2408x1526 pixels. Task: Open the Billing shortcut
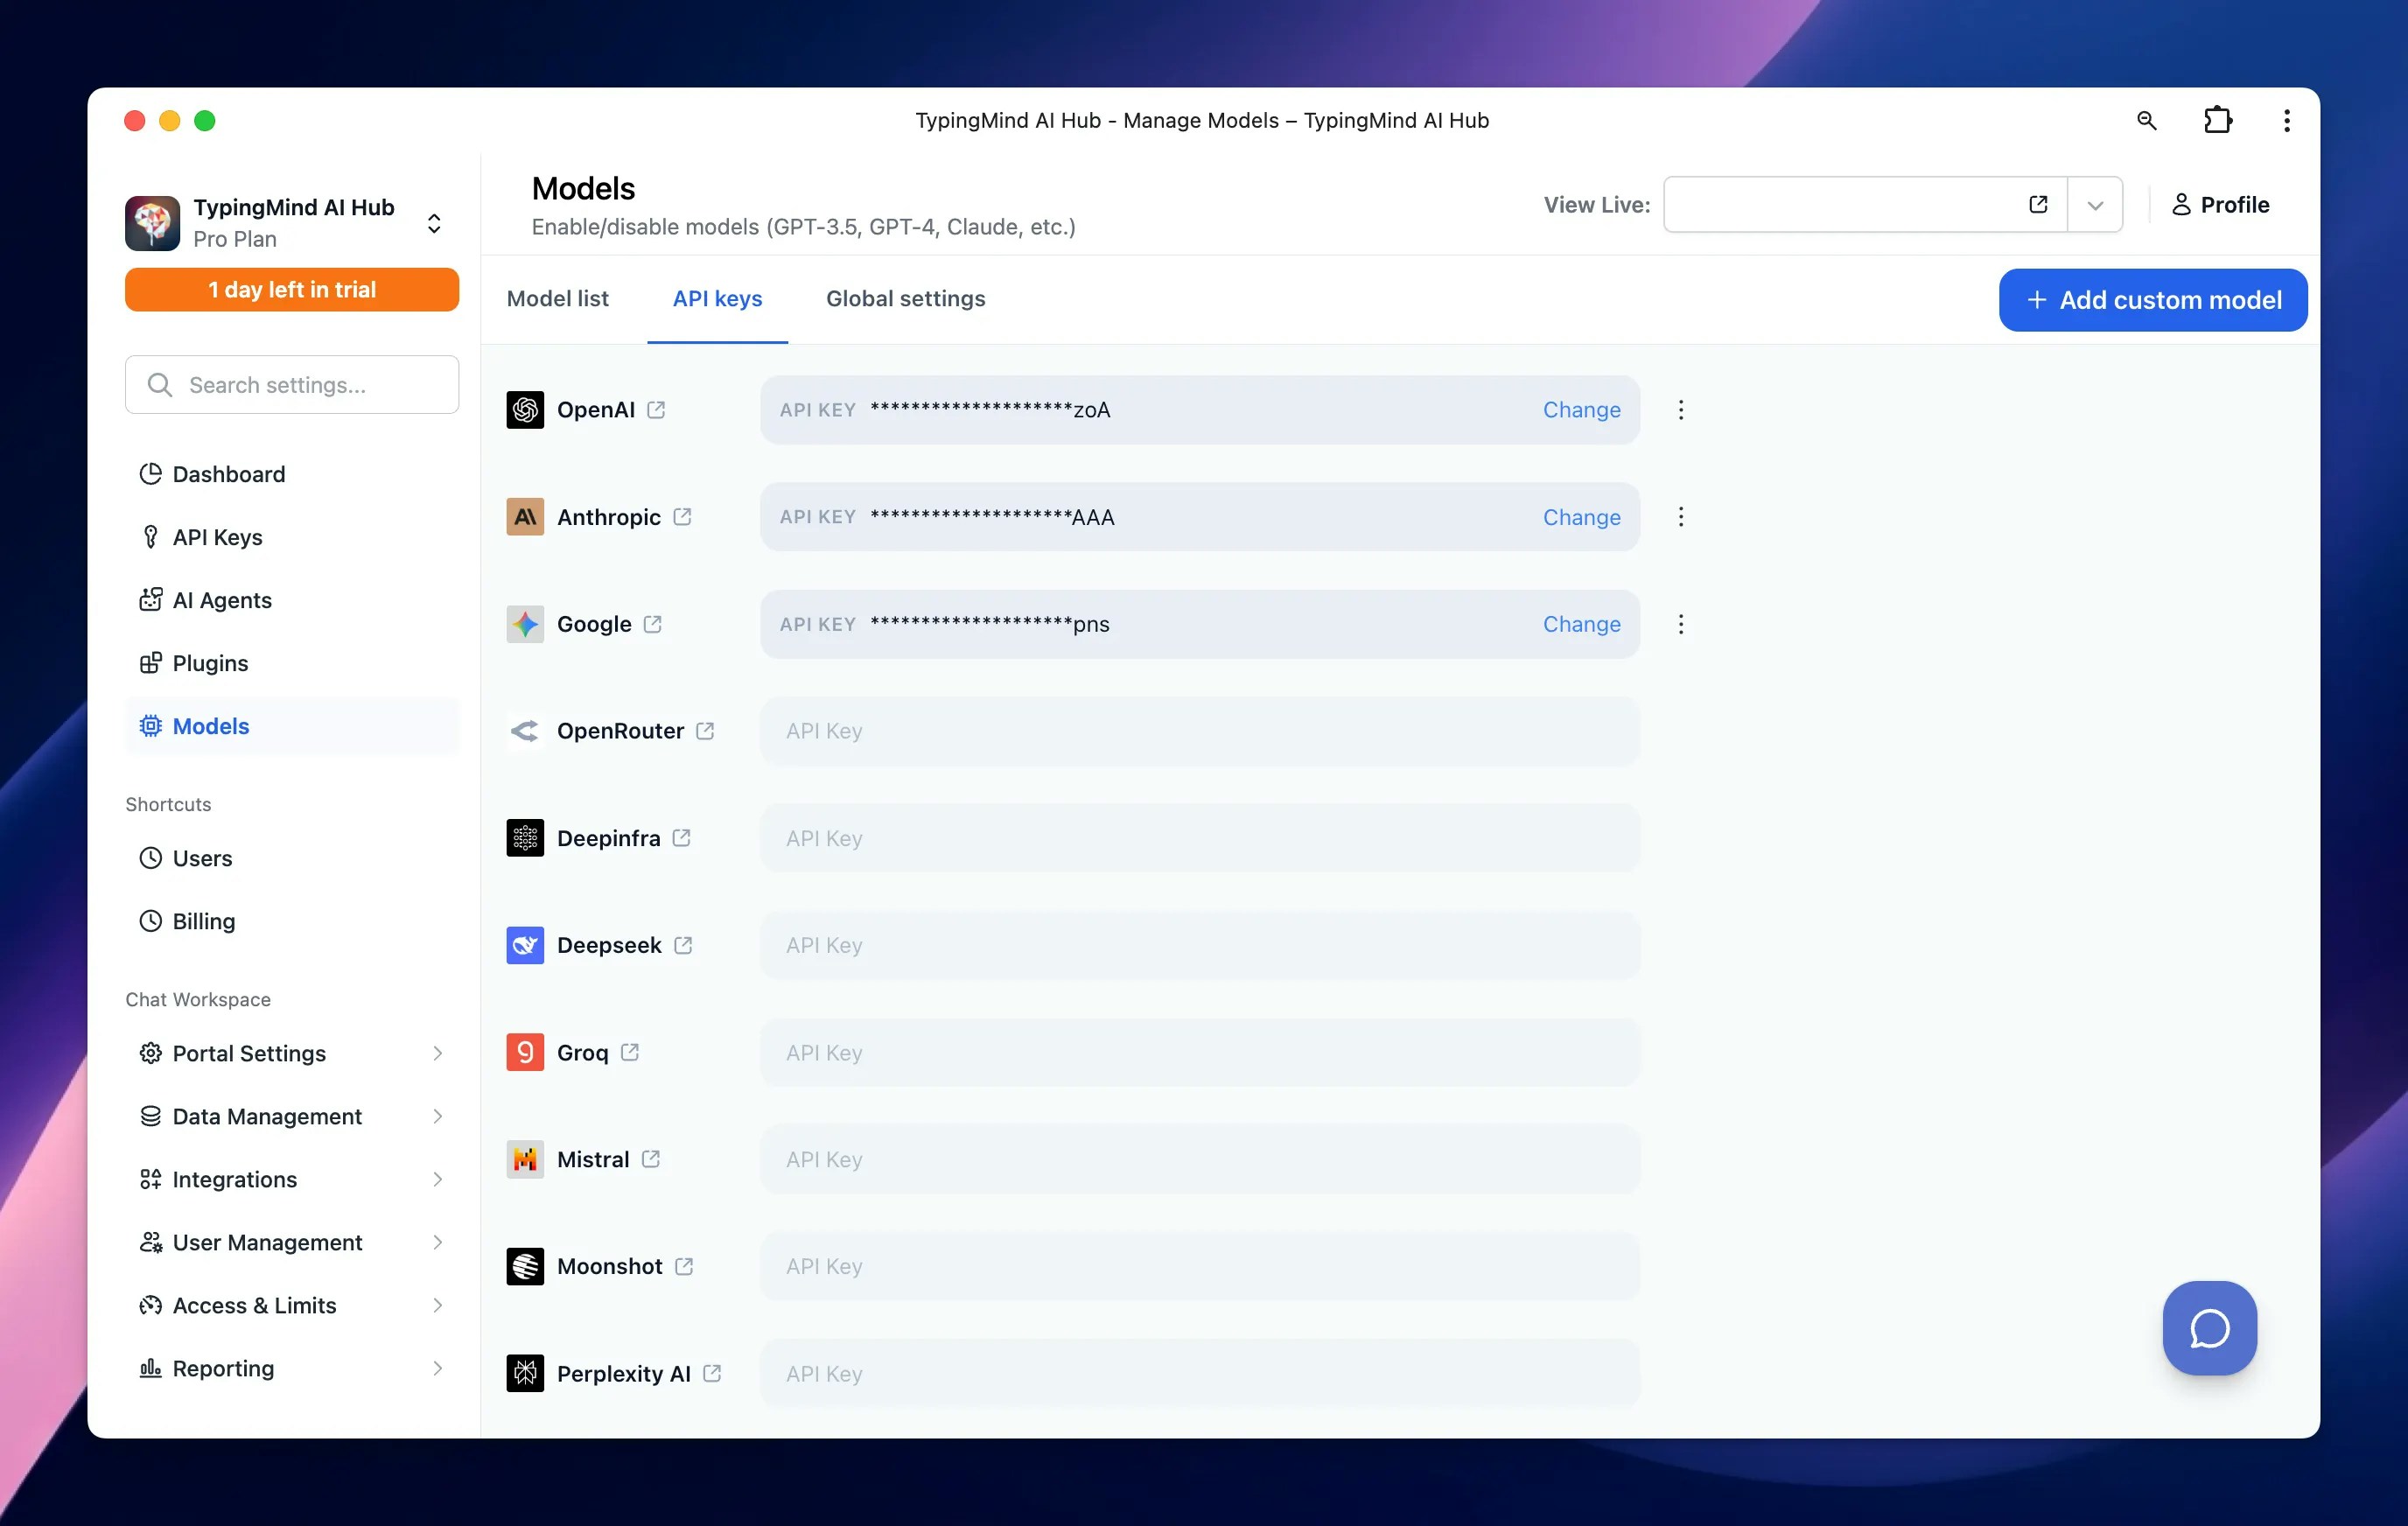coord(292,921)
